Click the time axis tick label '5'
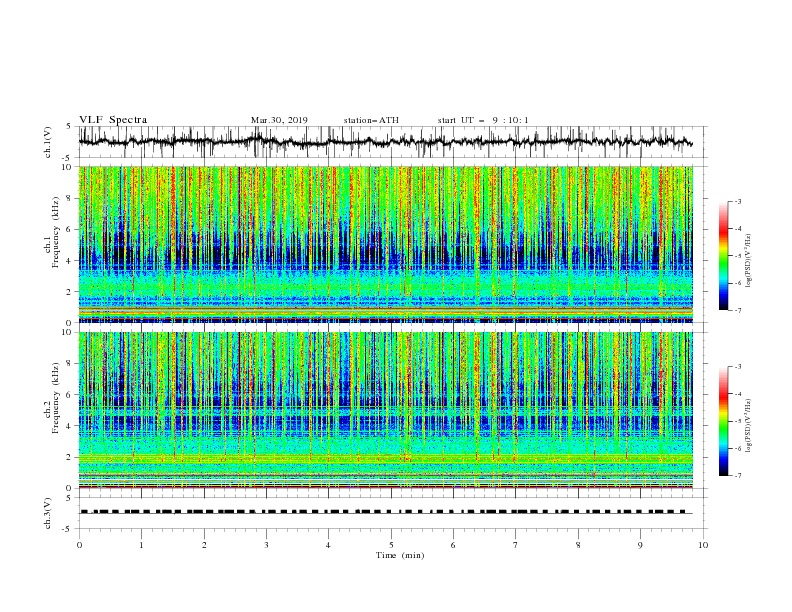This screenshot has height=612, width=792. 391,545
